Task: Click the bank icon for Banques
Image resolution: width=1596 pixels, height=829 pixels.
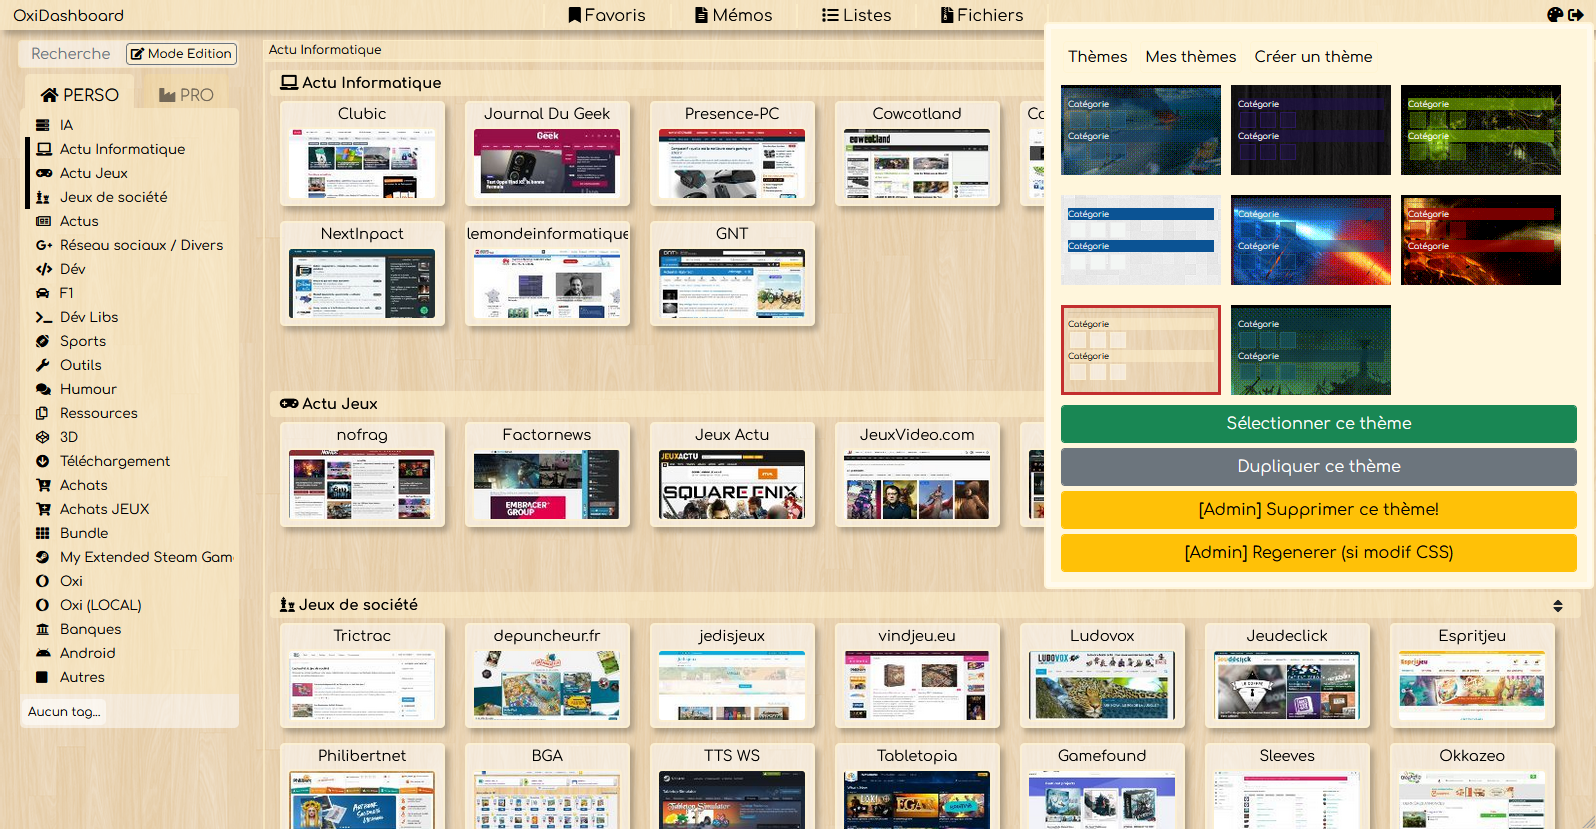Action: [43, 629]
